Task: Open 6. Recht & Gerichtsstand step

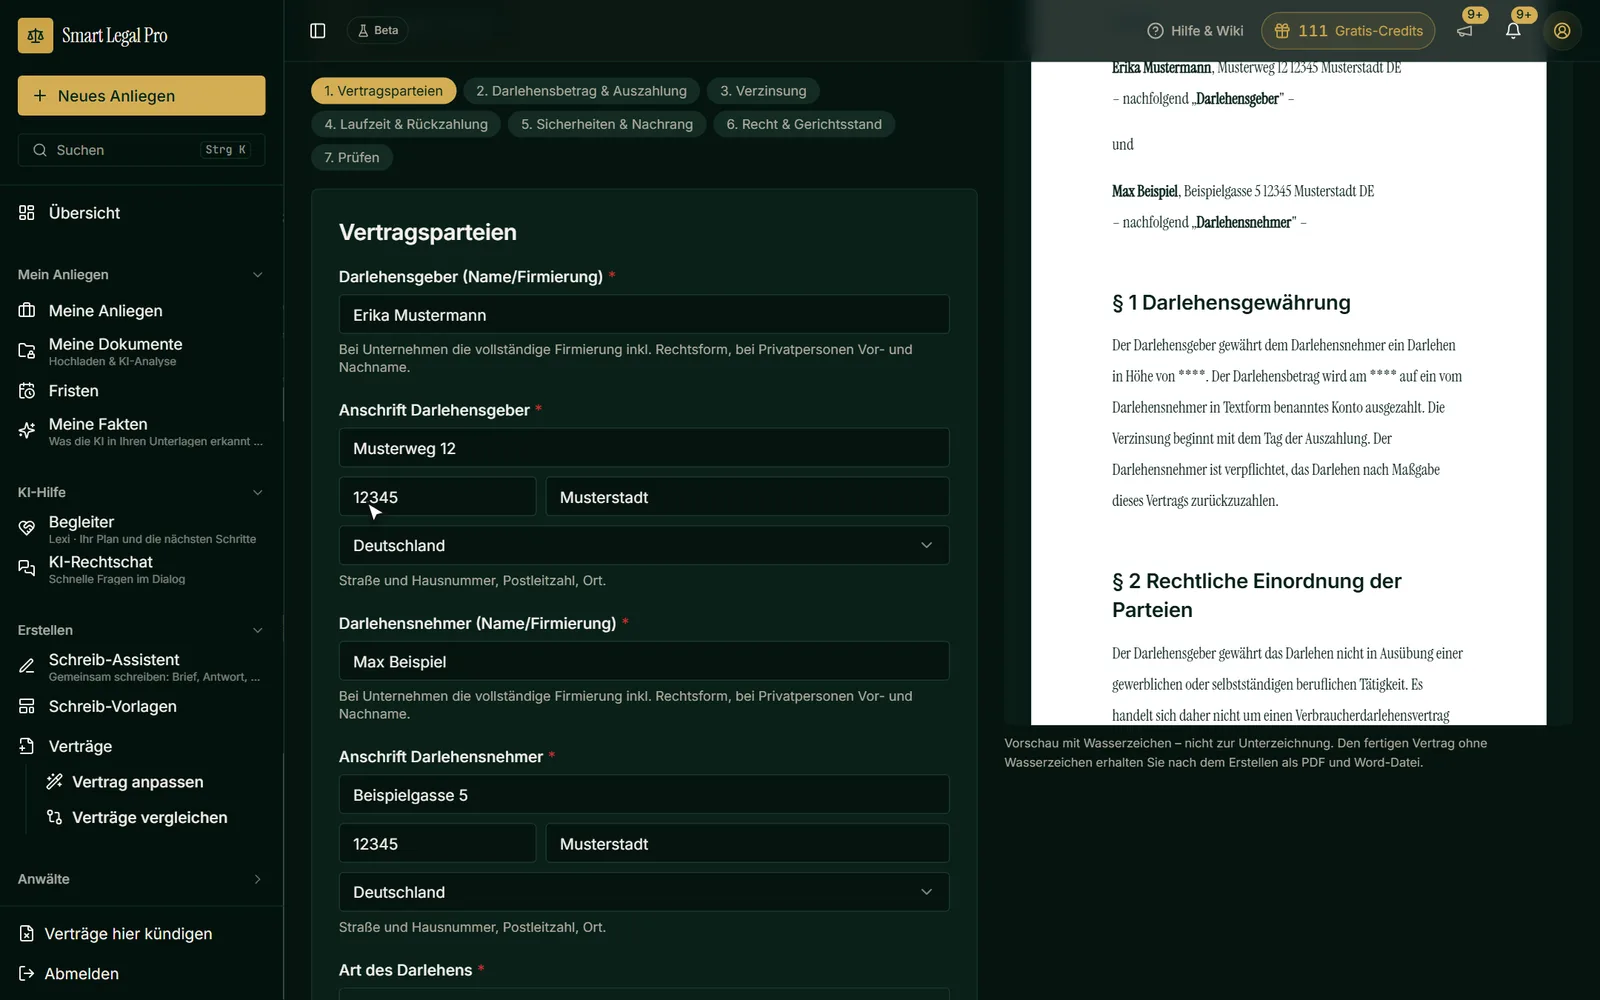Action: pos(804,124)
